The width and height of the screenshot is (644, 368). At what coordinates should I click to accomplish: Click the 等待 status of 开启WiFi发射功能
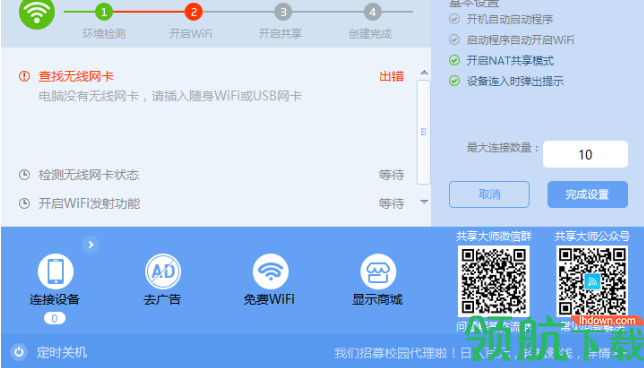coord(391,203)
